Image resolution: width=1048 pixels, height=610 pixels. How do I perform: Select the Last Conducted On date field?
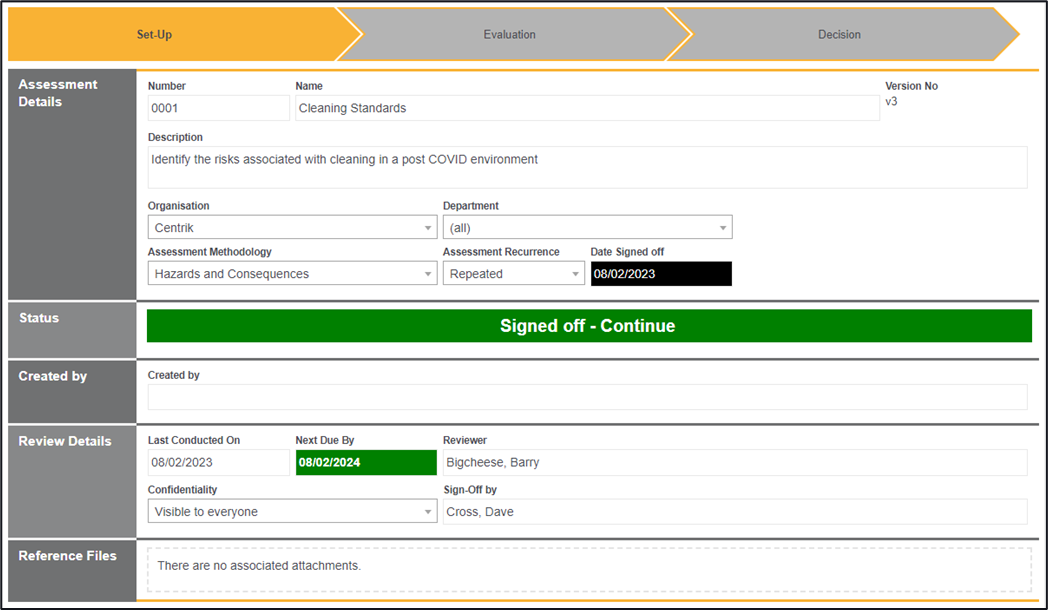click(x=218, y=463)
